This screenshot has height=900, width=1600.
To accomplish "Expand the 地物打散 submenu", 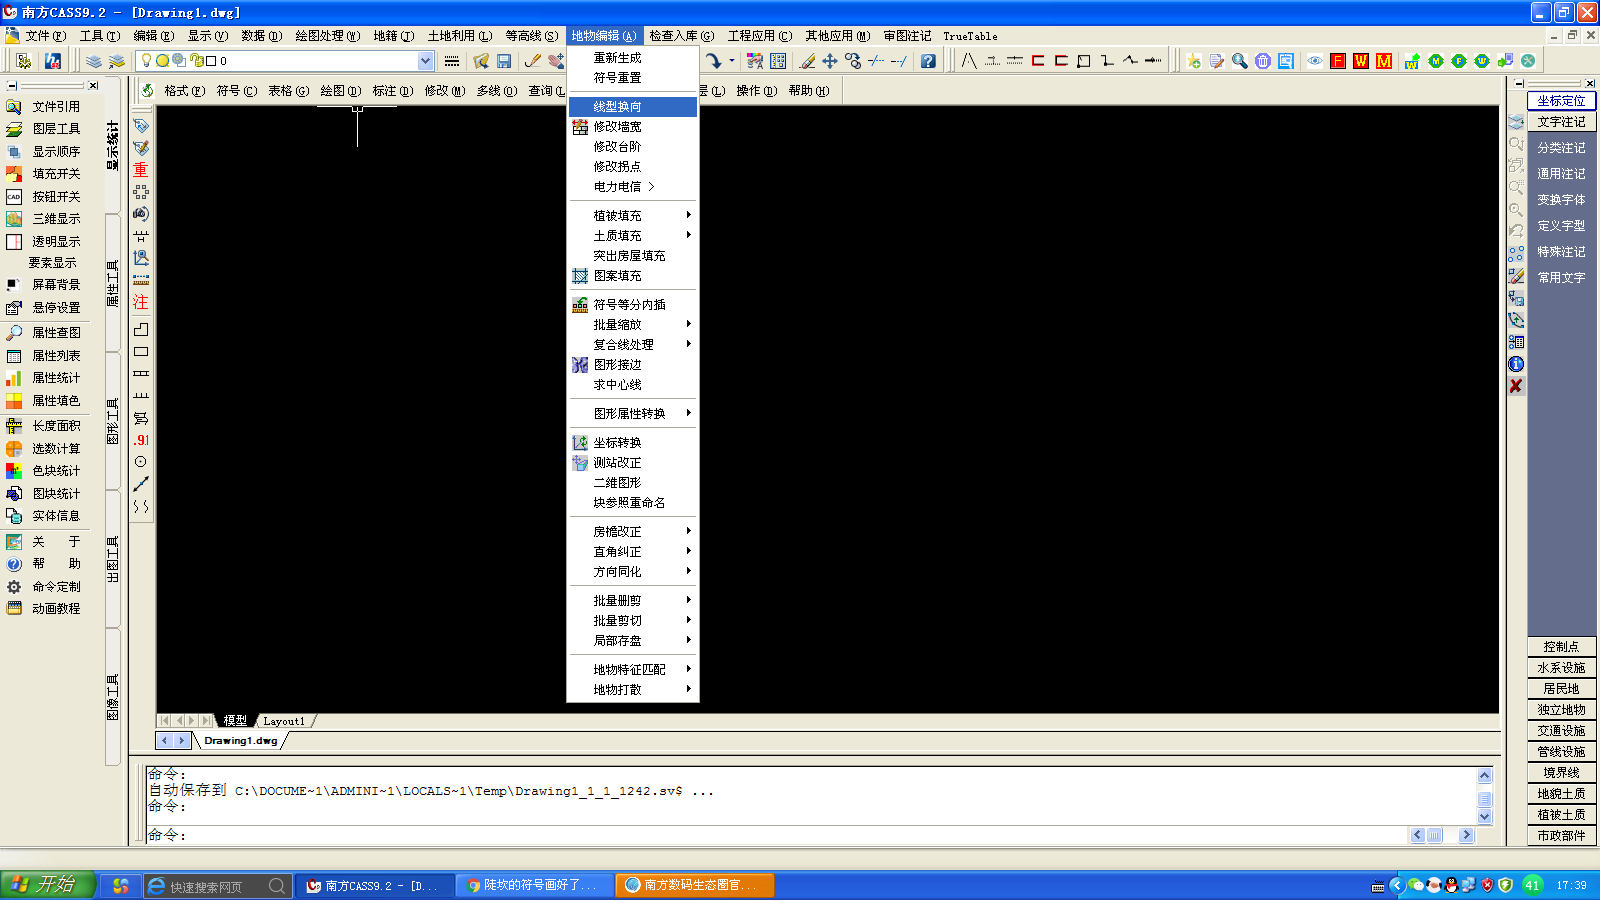I will (632, 689).
